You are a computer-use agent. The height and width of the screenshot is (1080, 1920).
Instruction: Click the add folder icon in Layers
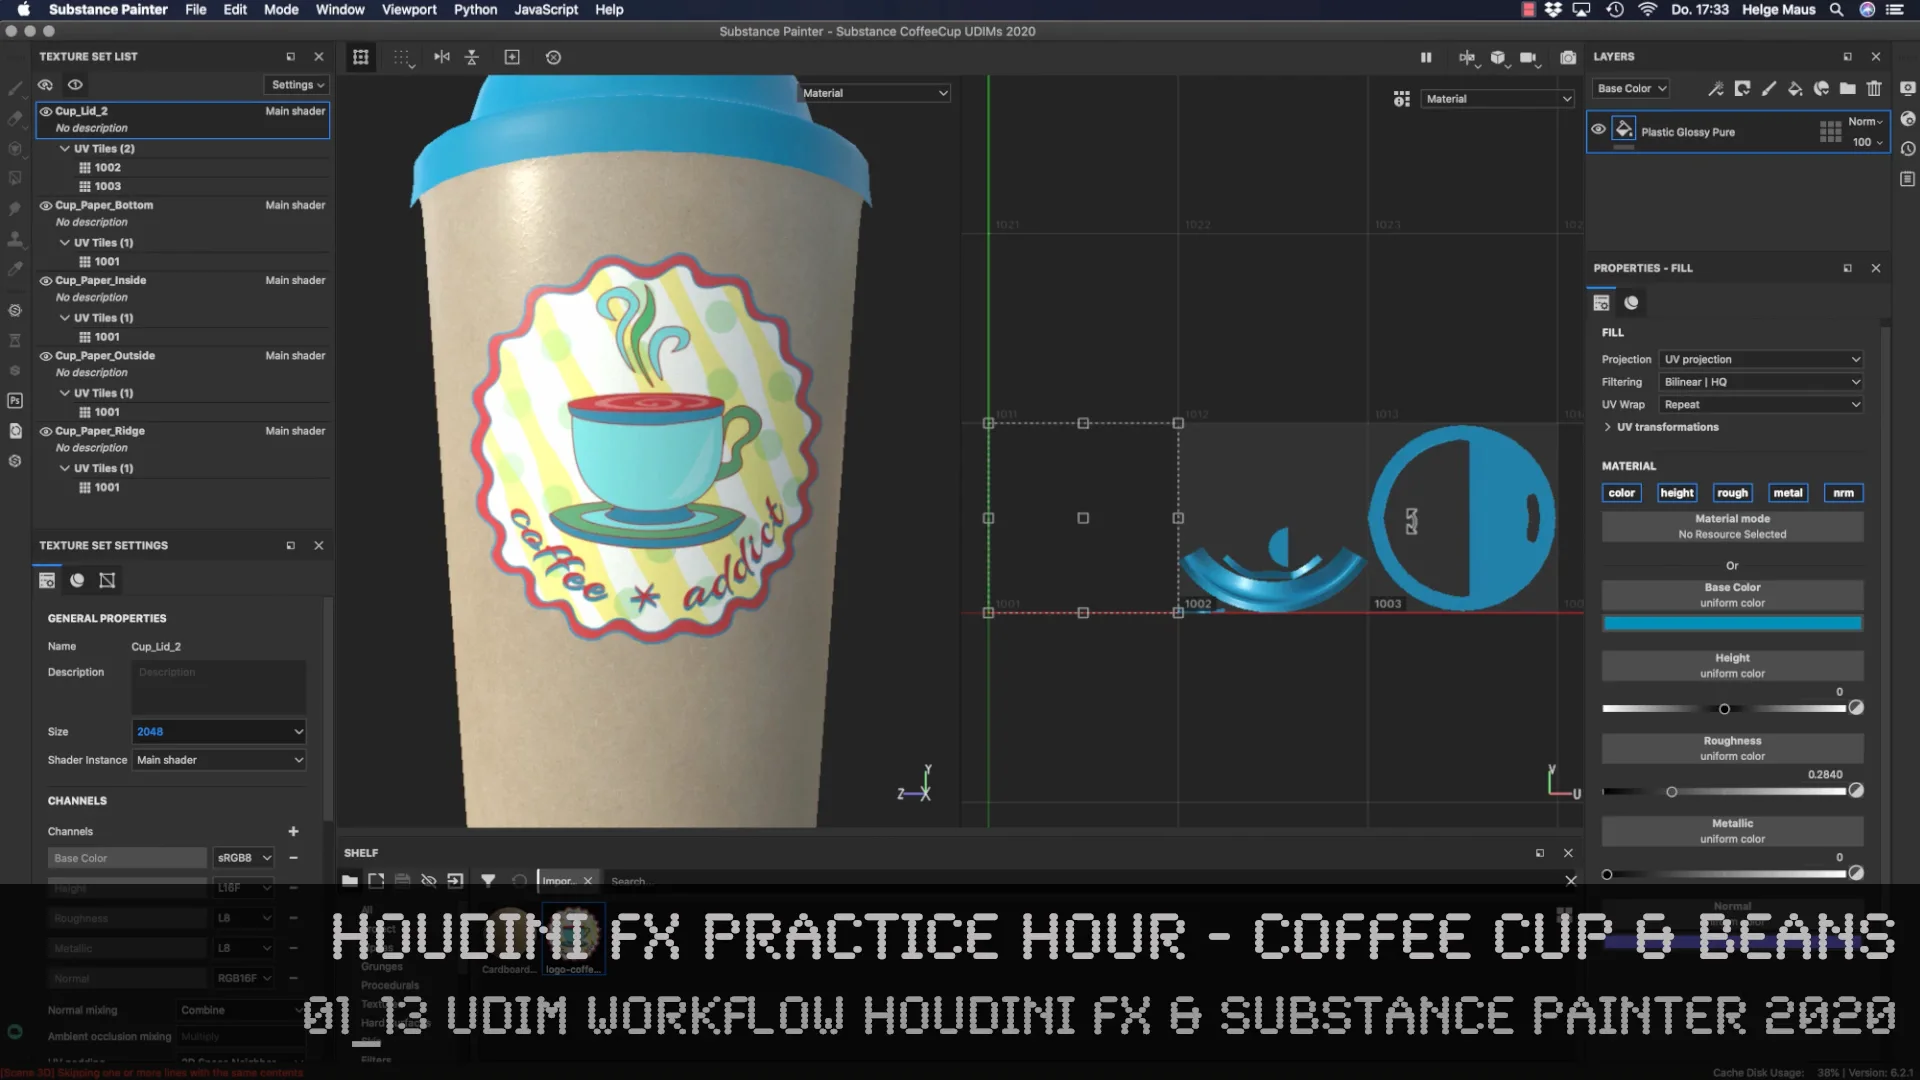1847,88
